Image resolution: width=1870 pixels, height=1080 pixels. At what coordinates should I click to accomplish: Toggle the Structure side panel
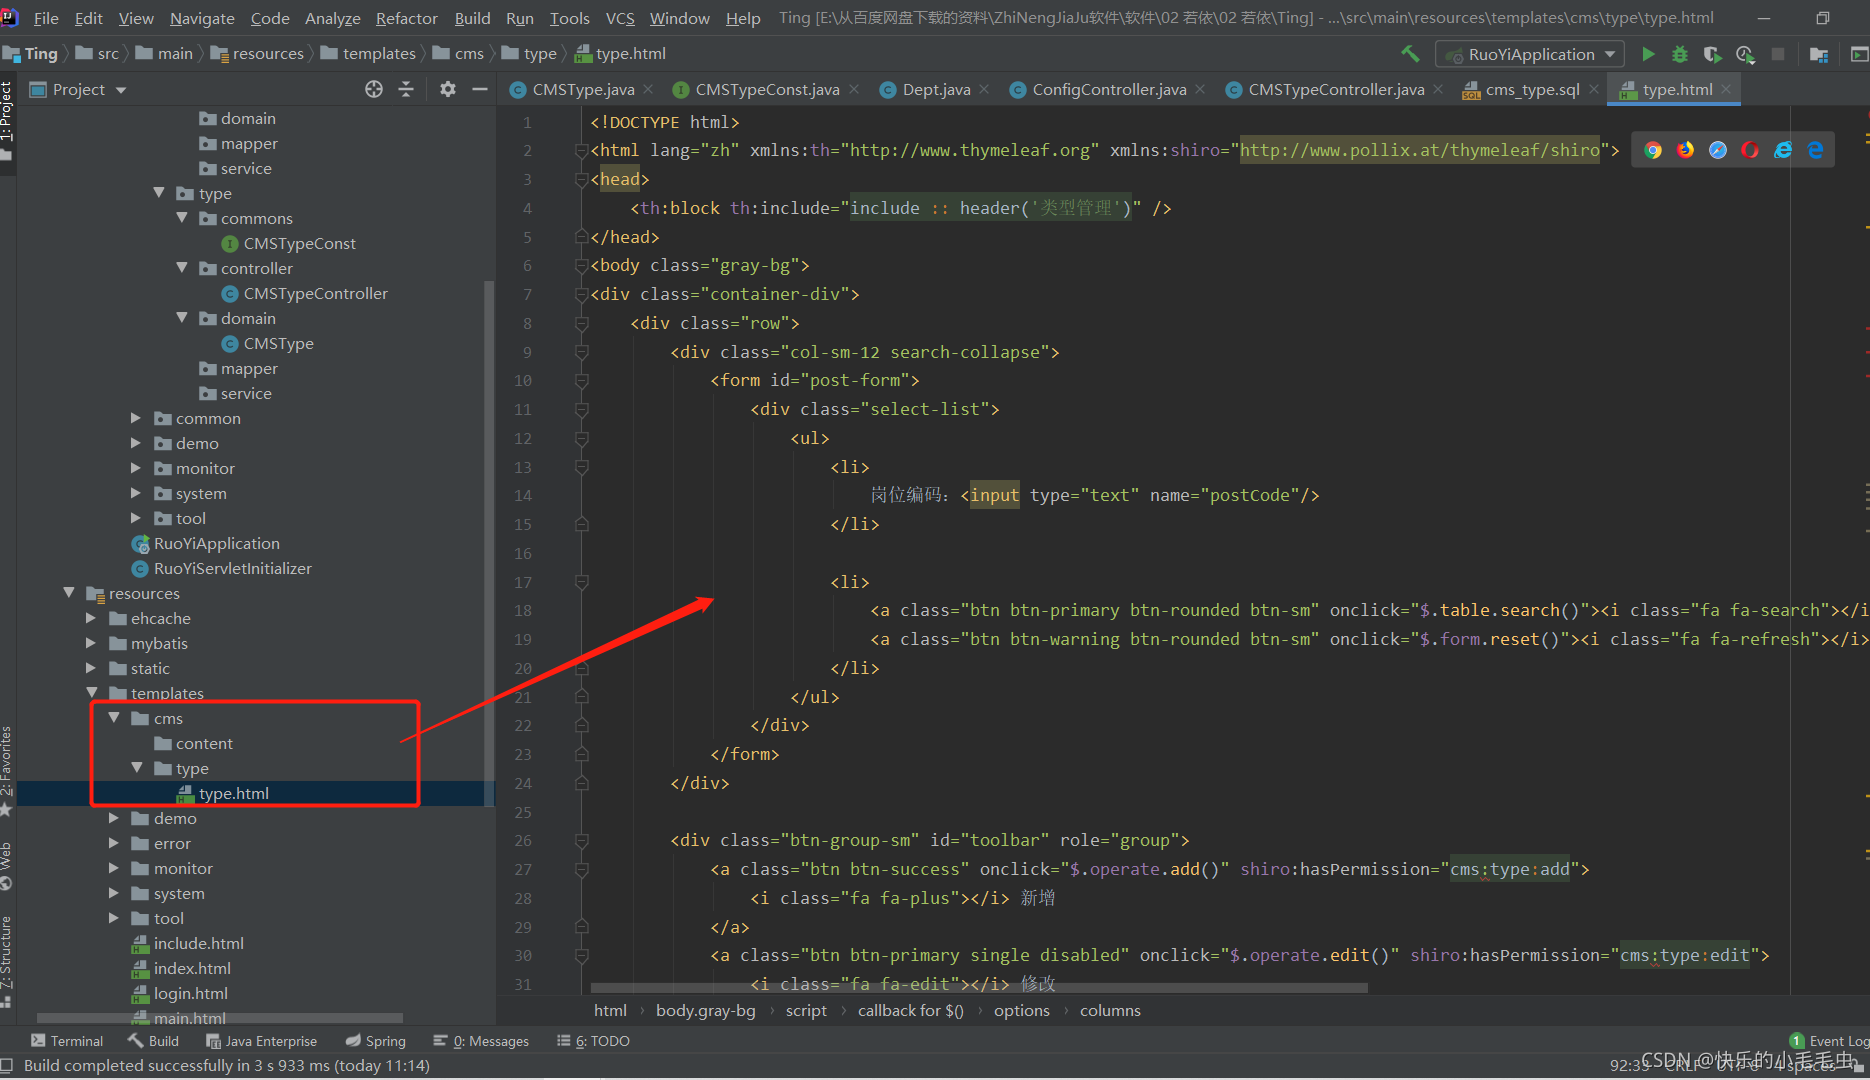click(7, 955)
